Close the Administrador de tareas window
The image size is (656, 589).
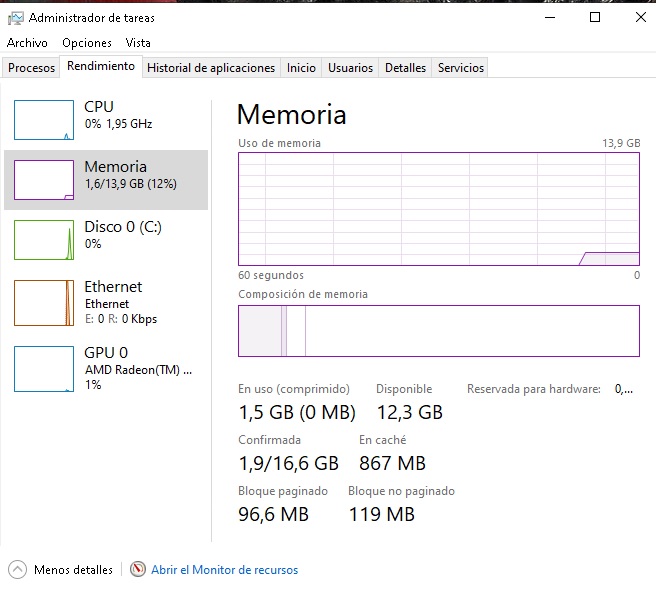tap(640, 18)
